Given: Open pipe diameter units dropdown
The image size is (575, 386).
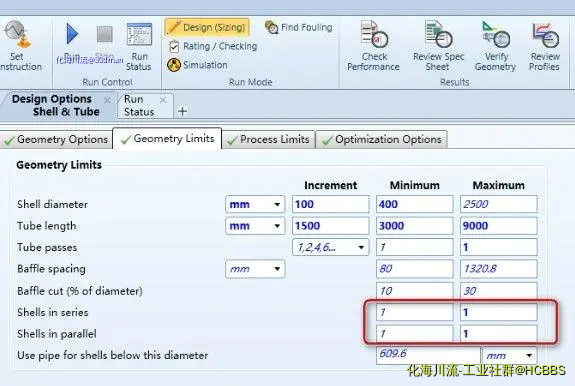Looking at the screenshot, I should (x=510, y=355).
